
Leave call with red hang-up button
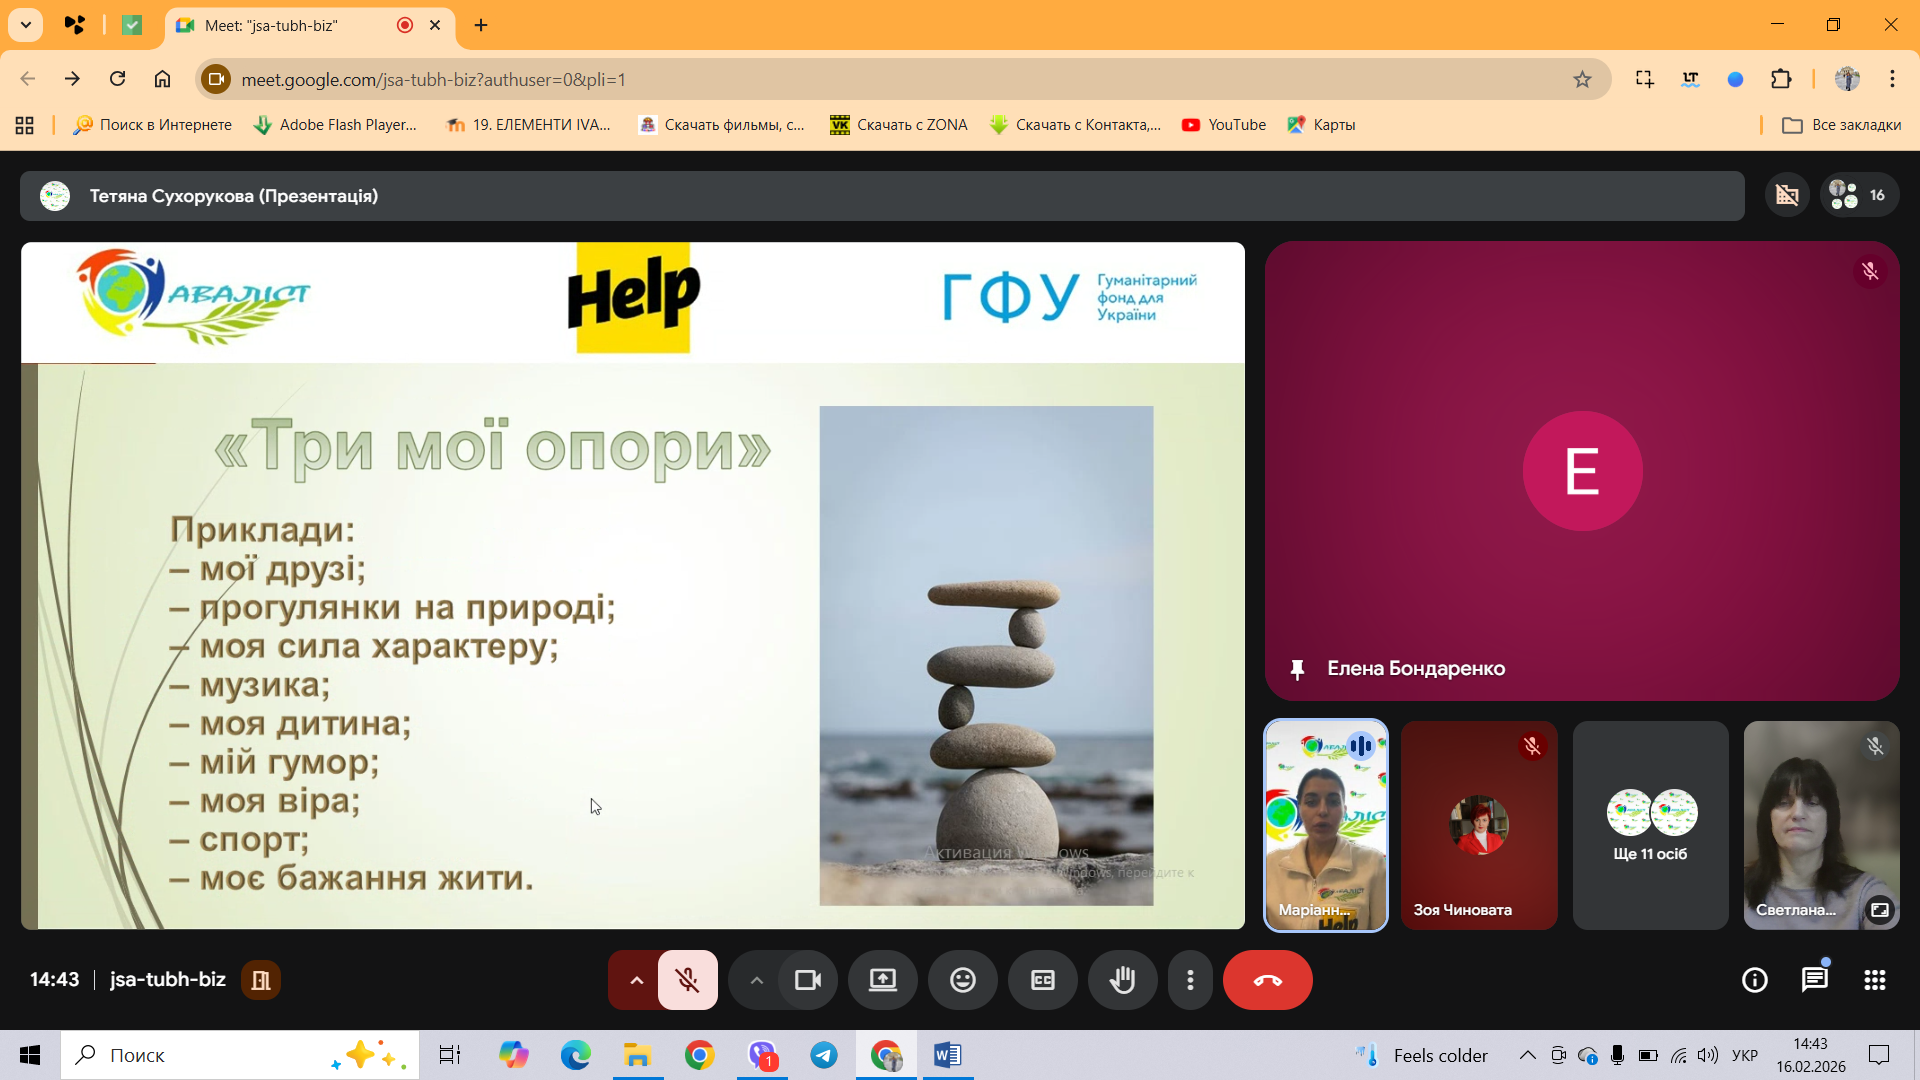(x=1267, y=980)
